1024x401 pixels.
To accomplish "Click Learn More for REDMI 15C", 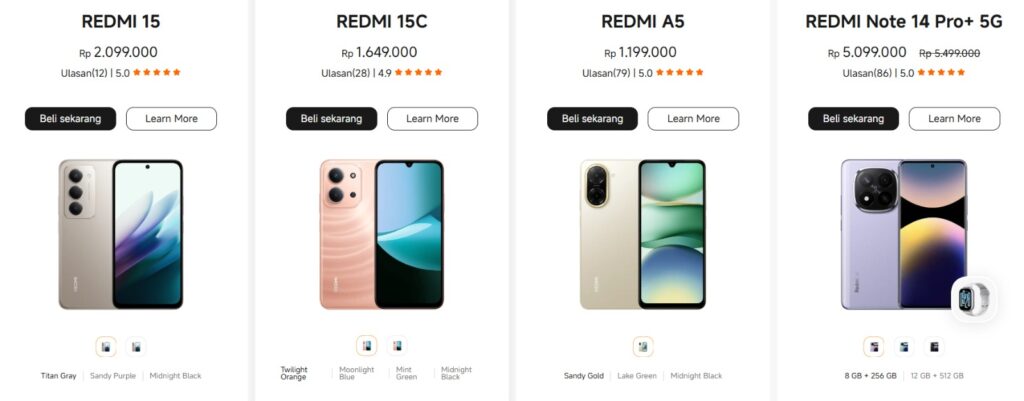I will 432,119.
